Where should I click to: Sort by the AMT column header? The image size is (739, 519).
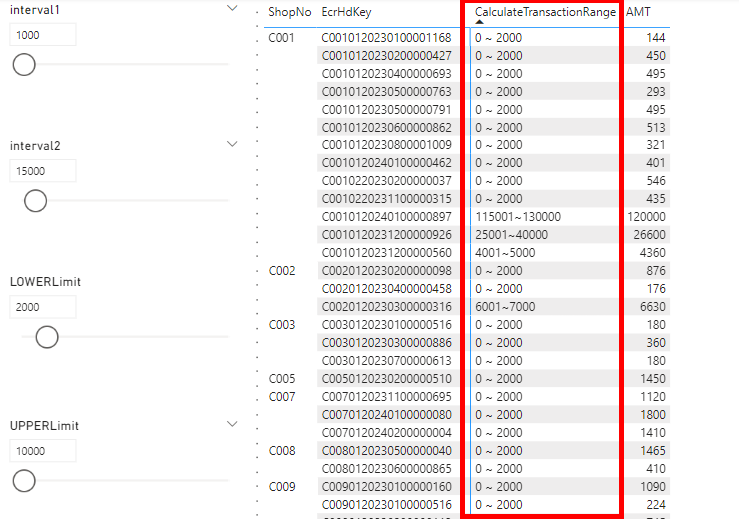638,12
